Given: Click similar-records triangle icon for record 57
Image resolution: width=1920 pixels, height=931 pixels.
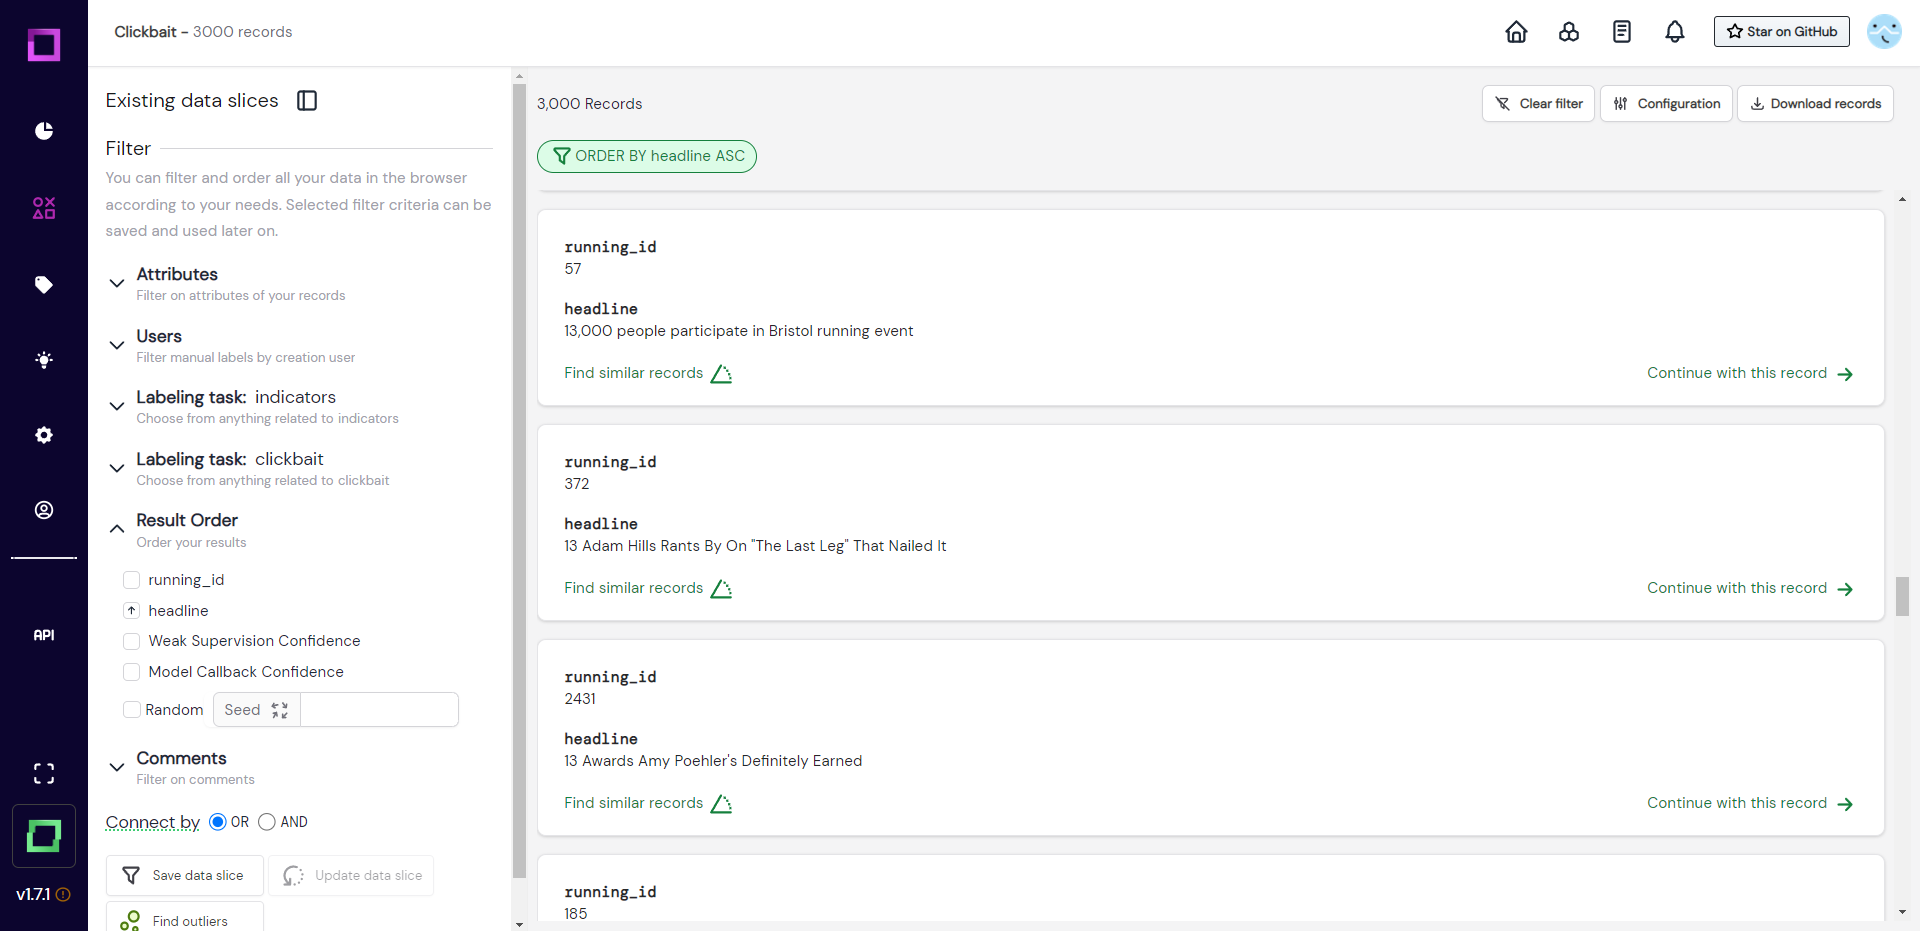Looking at the screenshot, I should (x=721, y=374).
